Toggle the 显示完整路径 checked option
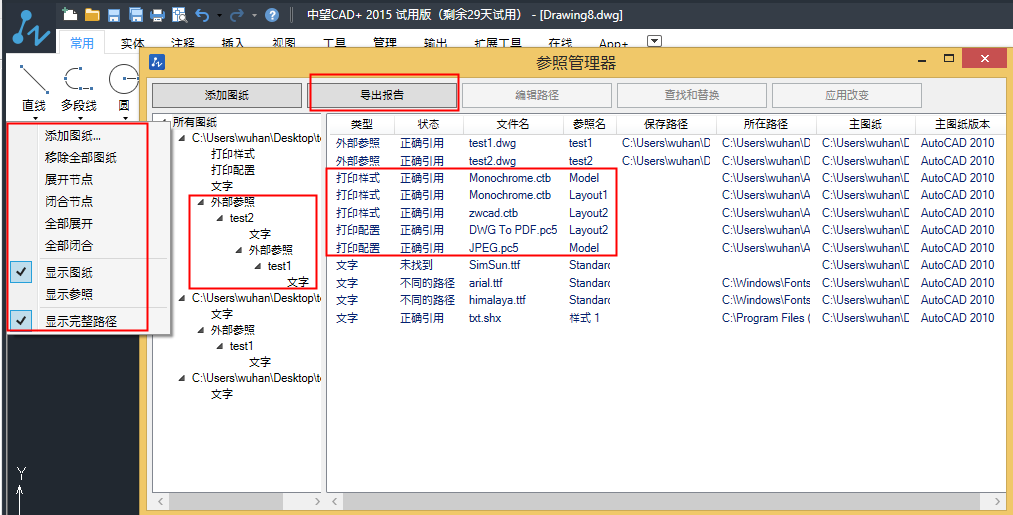 [81, 321]
